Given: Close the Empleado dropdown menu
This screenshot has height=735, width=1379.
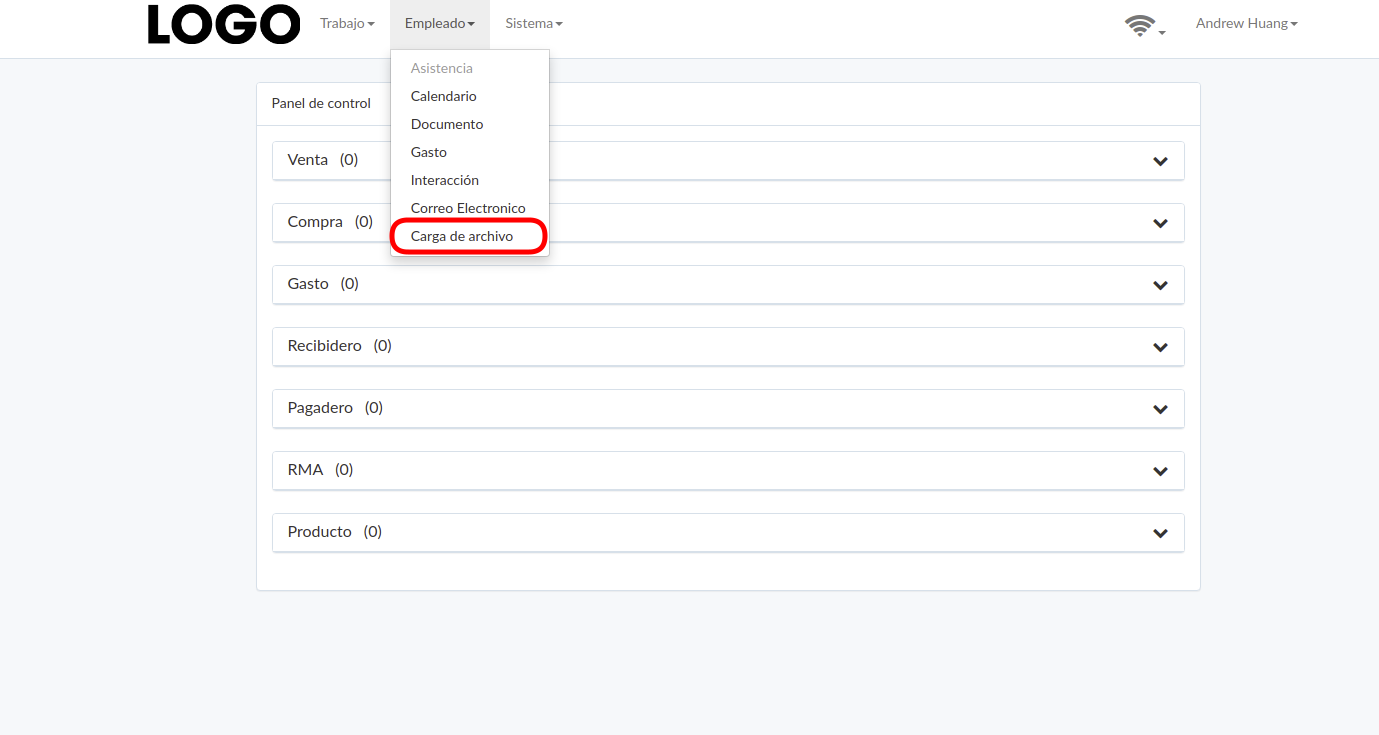Looking at the screenshot, I should point(440,23).
